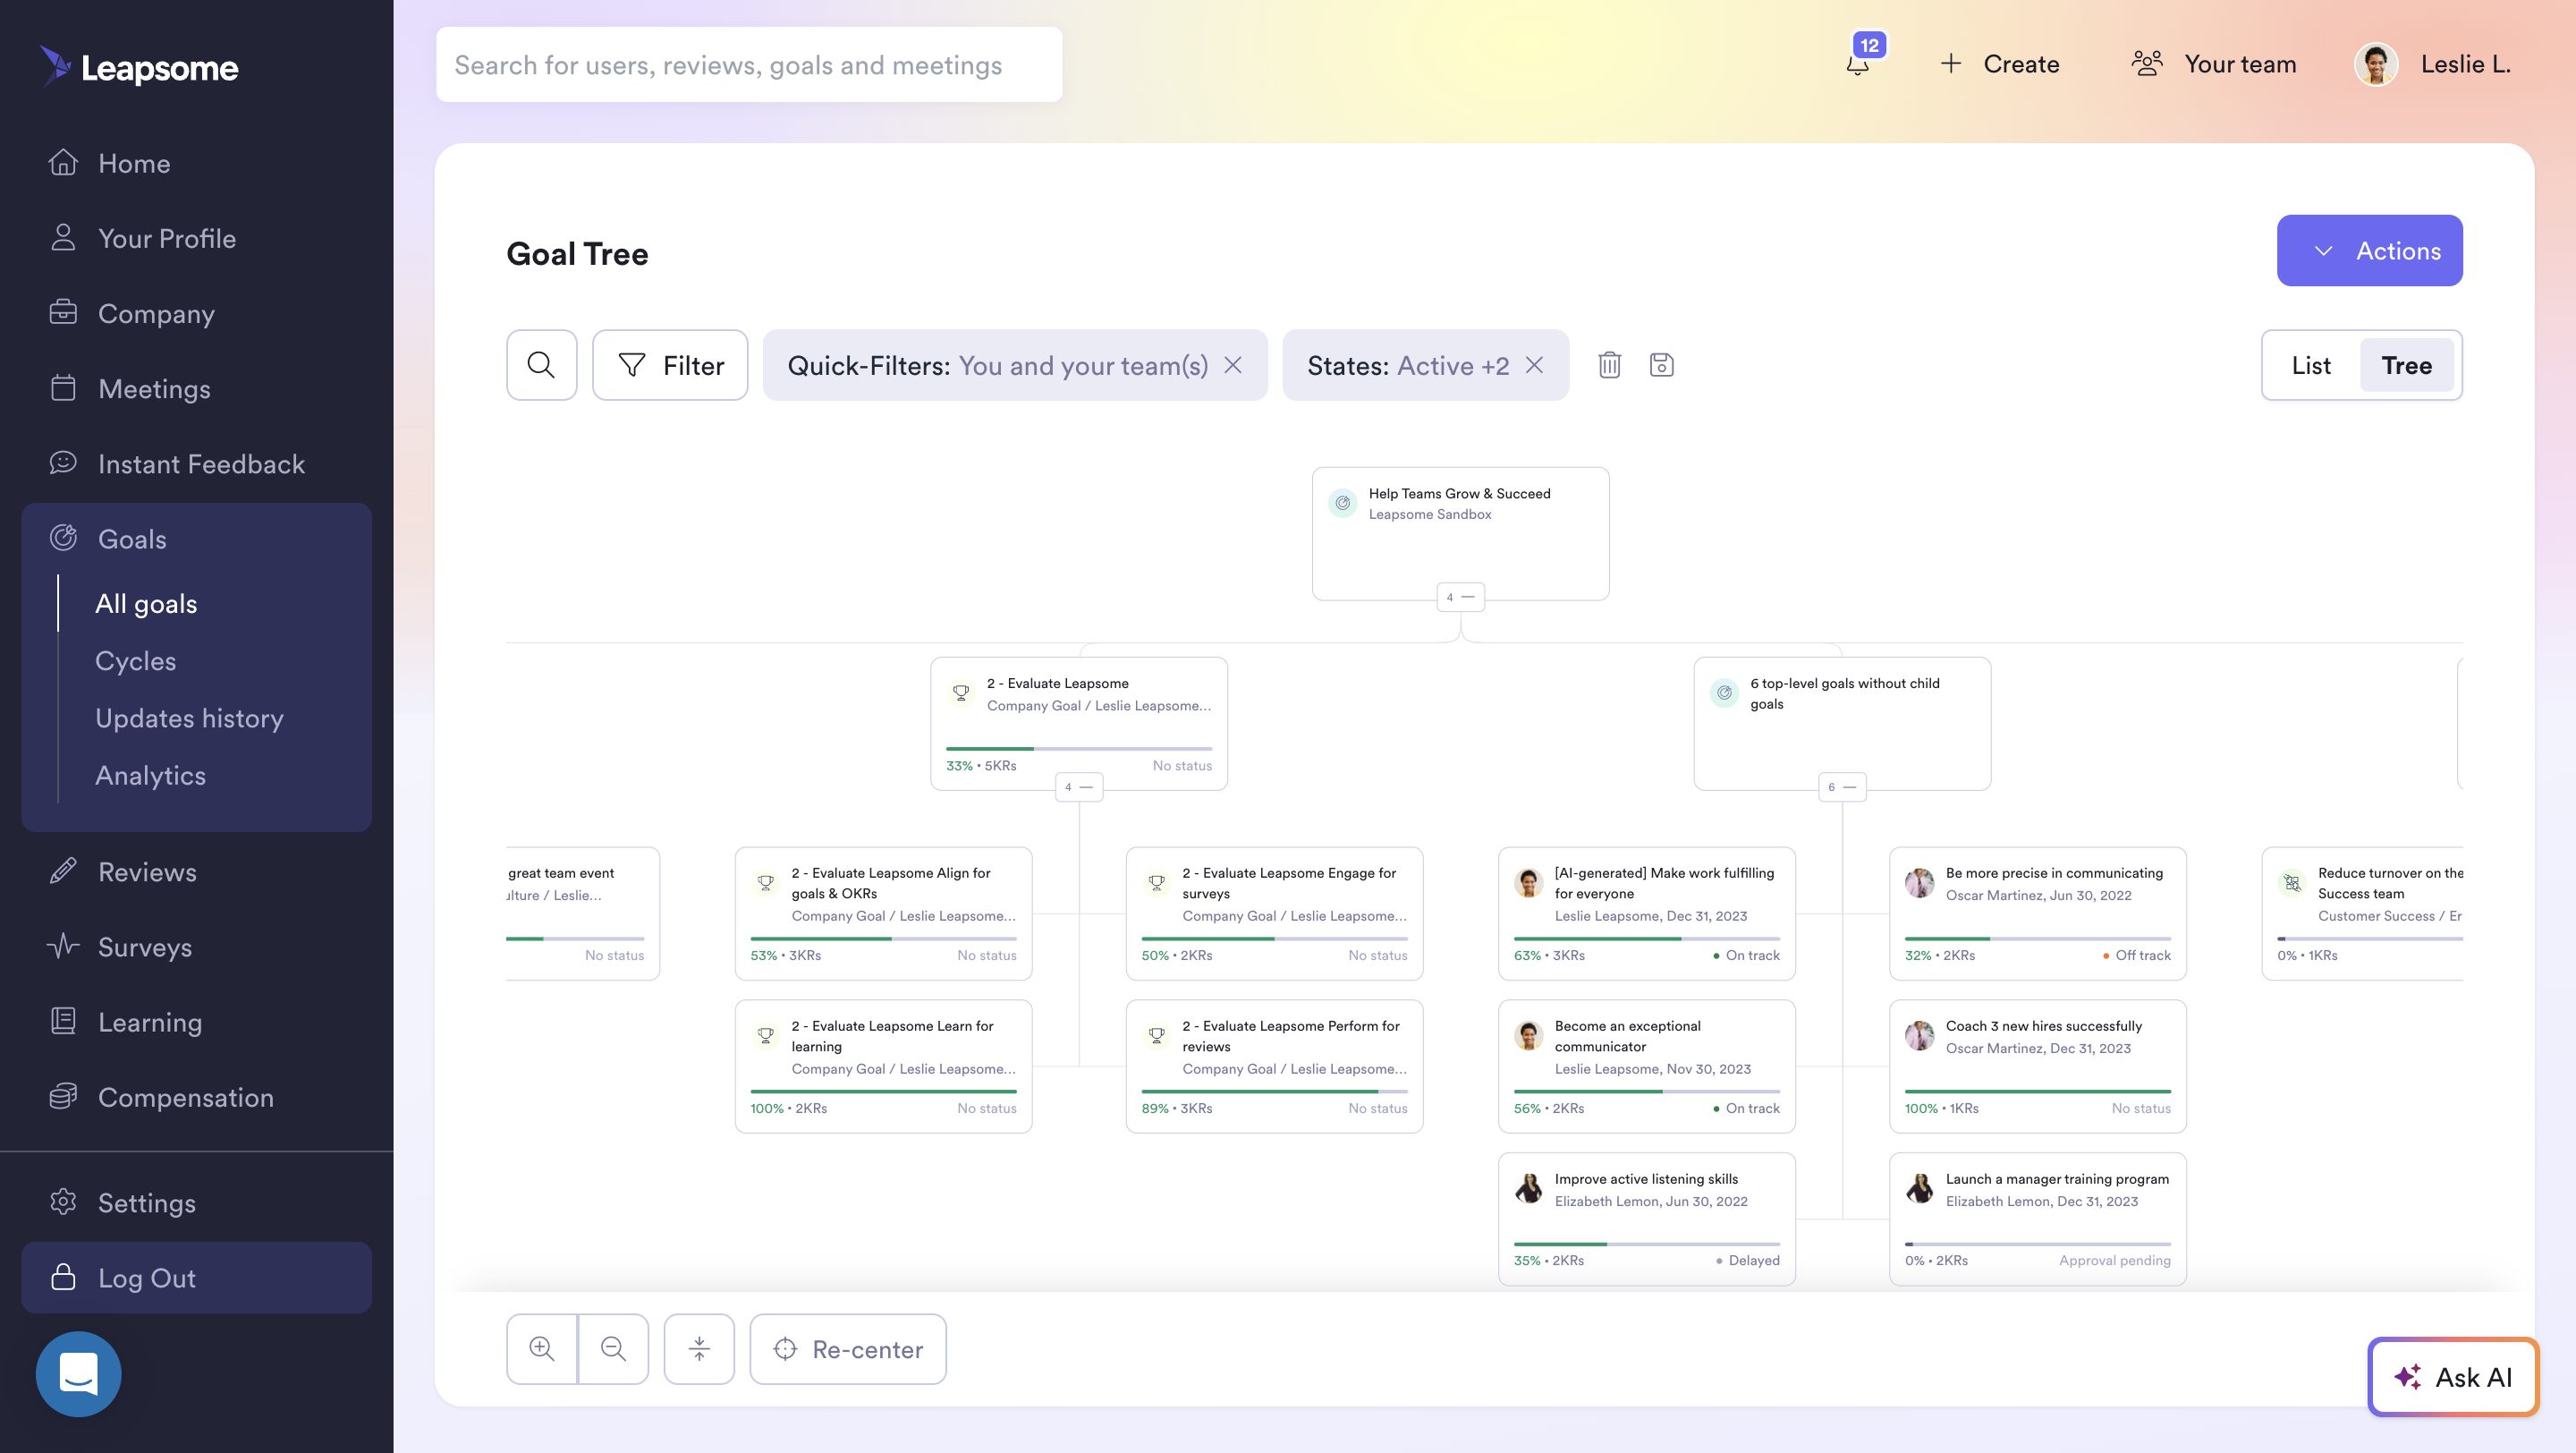Remove the Quick-Filters chip
This screenshot has width=2576, height=1453.
click(x=1233, y=365)
